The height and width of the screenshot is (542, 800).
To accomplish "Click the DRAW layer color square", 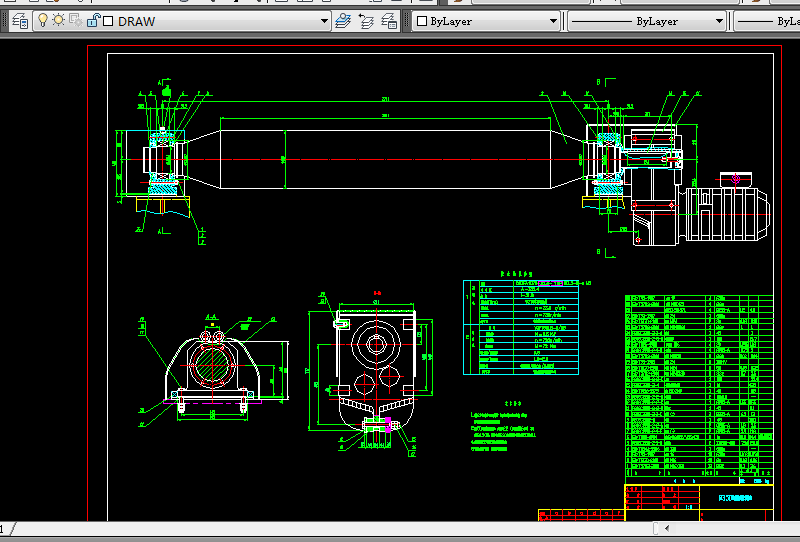I will coord(108,21).
